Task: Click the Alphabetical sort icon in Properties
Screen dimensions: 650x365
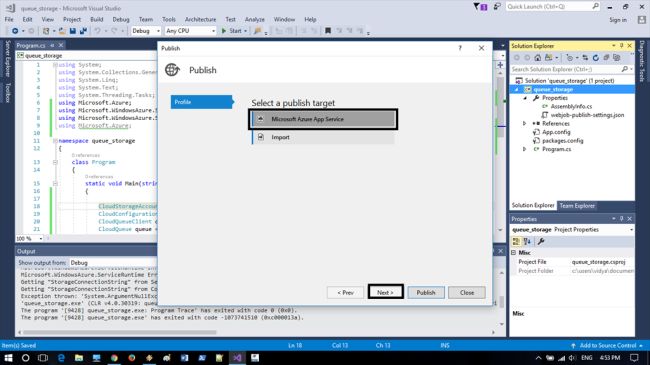Action: pyautogui.click(x=527, y=241)
